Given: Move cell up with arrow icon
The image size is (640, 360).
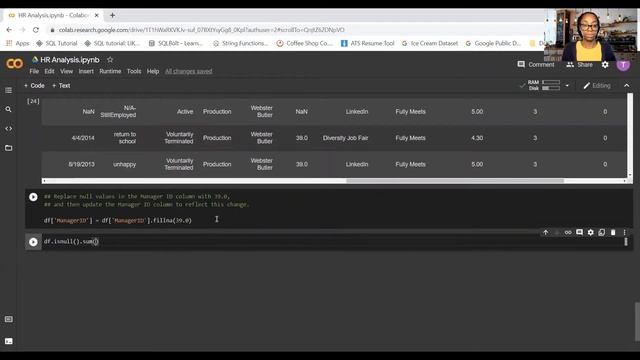Looking at the screenshot, I should [x=546, y=232].
